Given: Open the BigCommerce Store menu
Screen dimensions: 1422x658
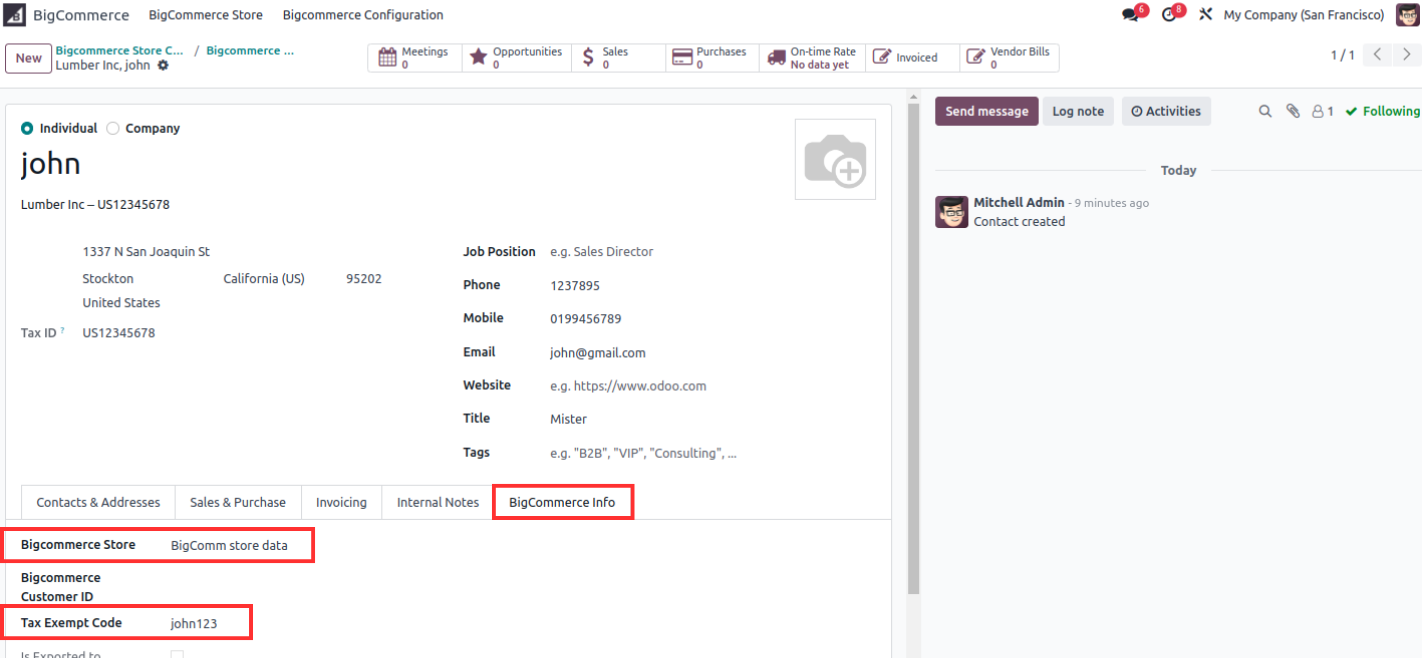Looking at the screenshot, I should tap(206, 15).
